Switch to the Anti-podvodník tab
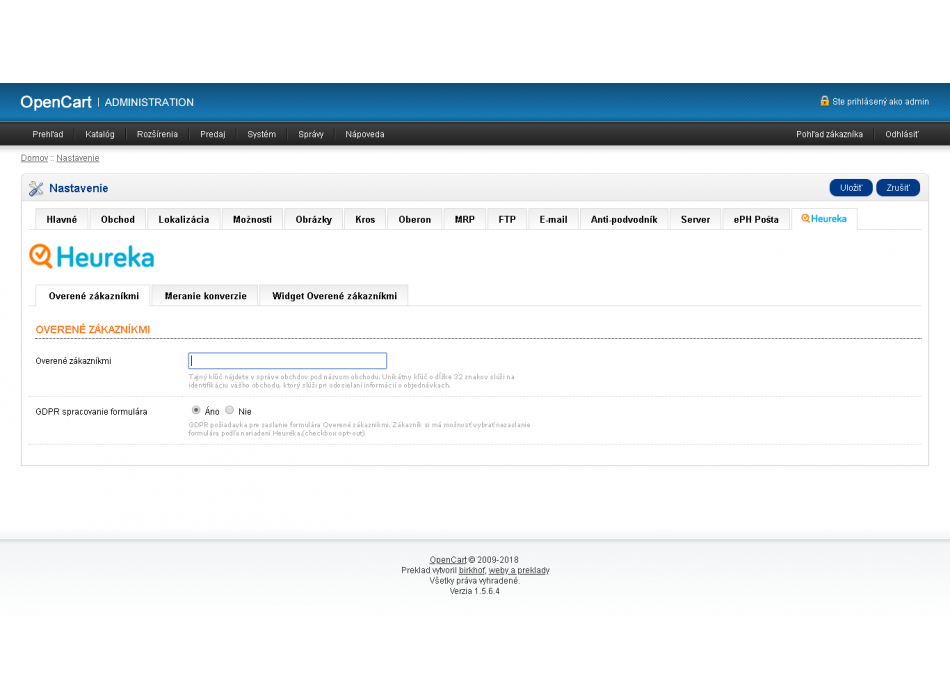This screenshot has width=950, height=700. [624, 219]
